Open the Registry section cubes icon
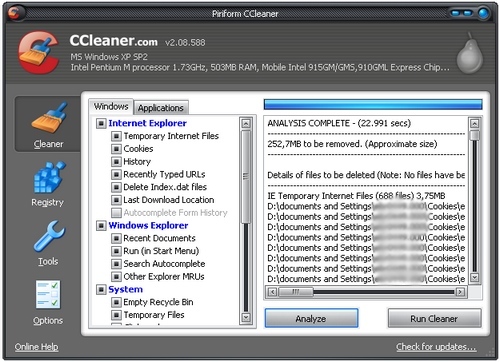 click(49, 177)
